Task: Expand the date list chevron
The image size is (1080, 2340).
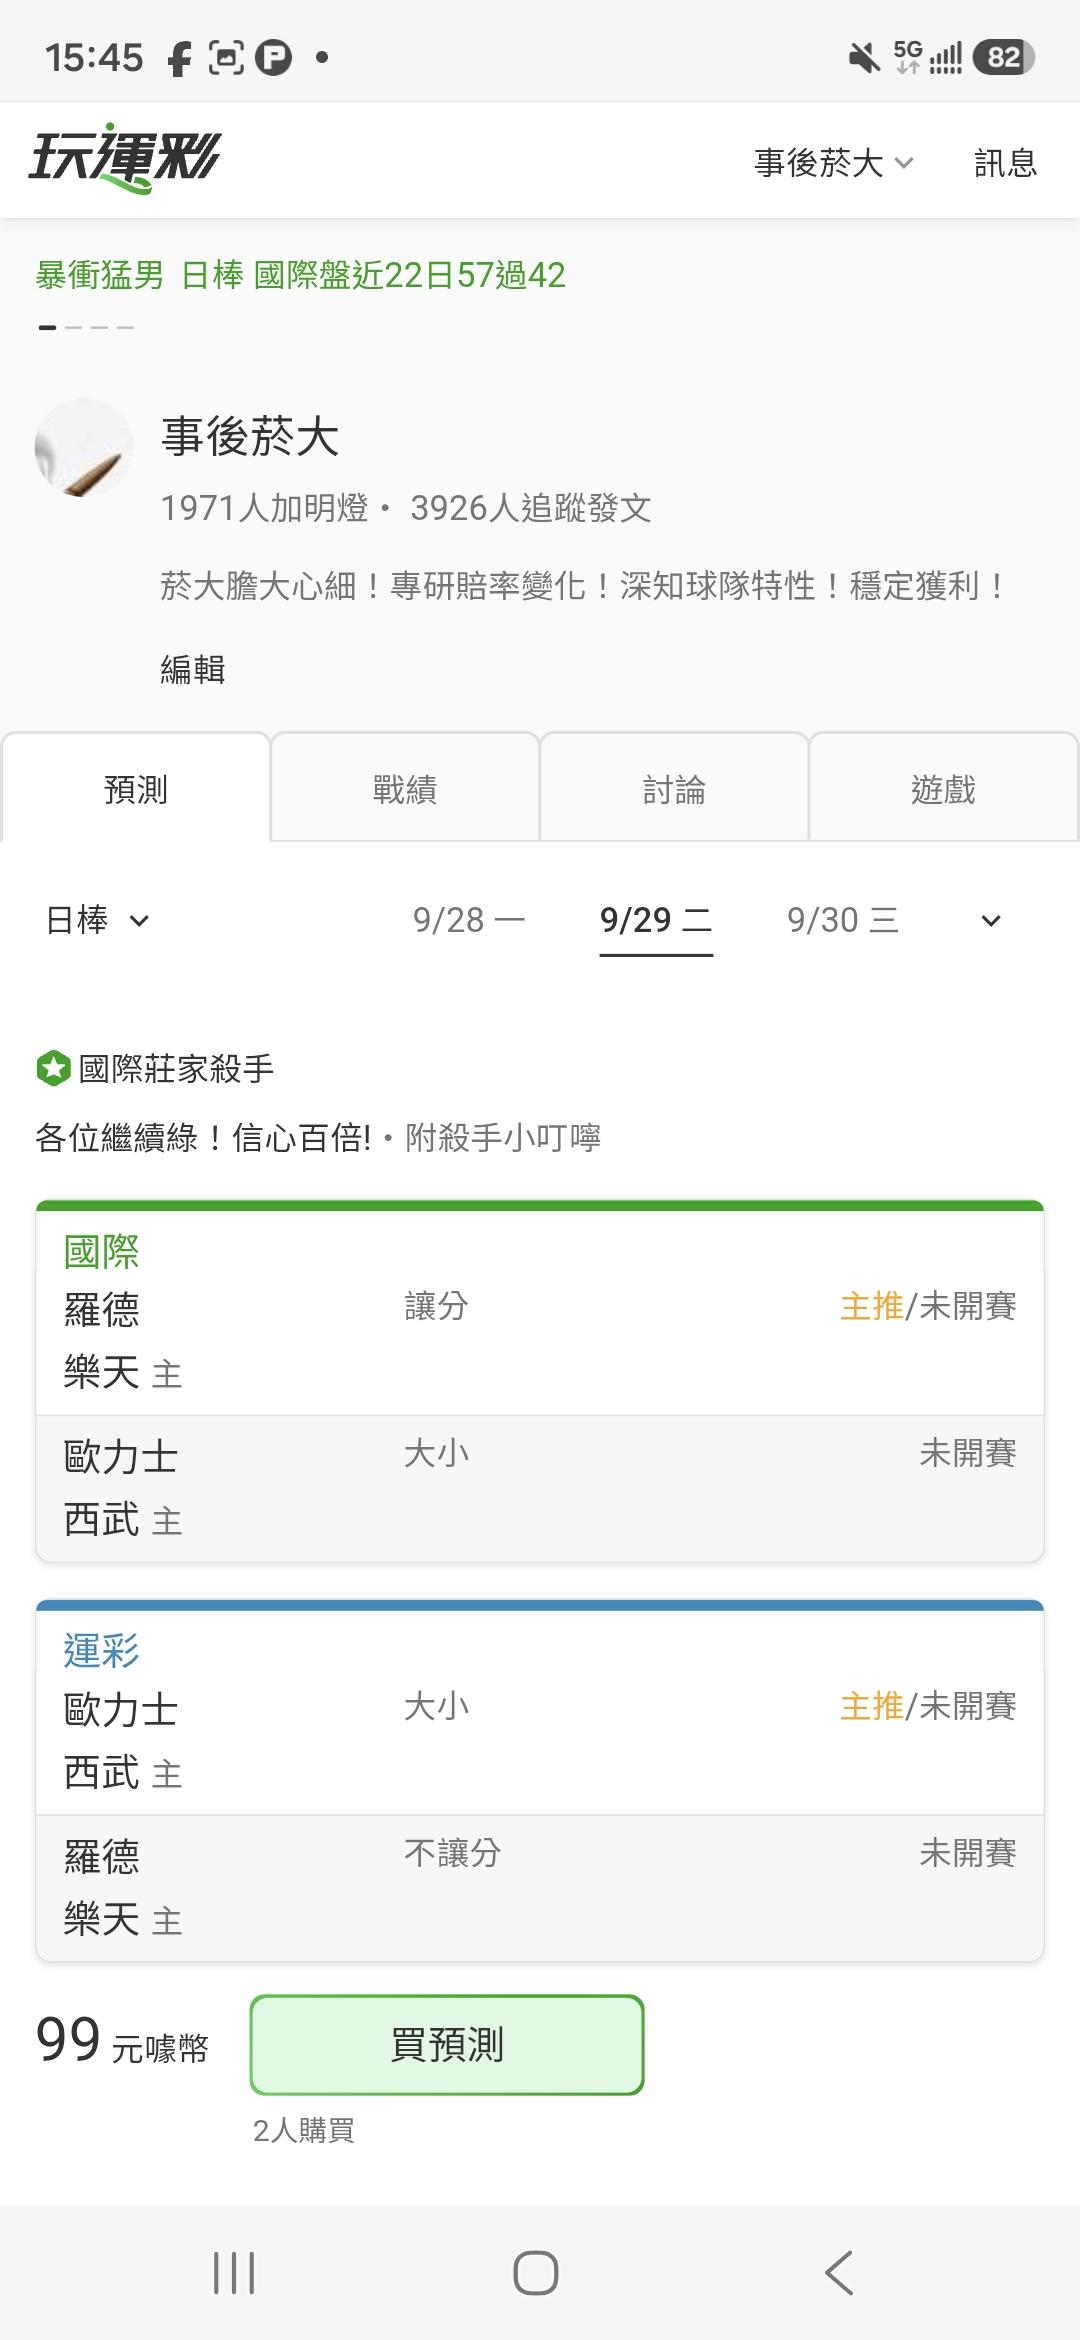Action: (x=991, y=921)
